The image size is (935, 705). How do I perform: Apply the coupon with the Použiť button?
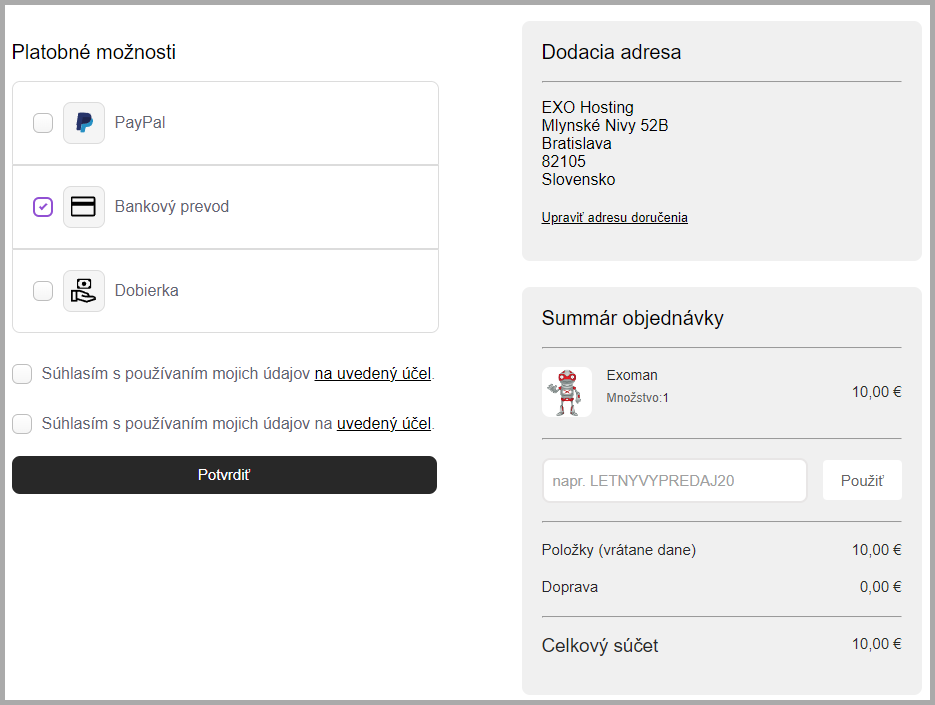861,481
